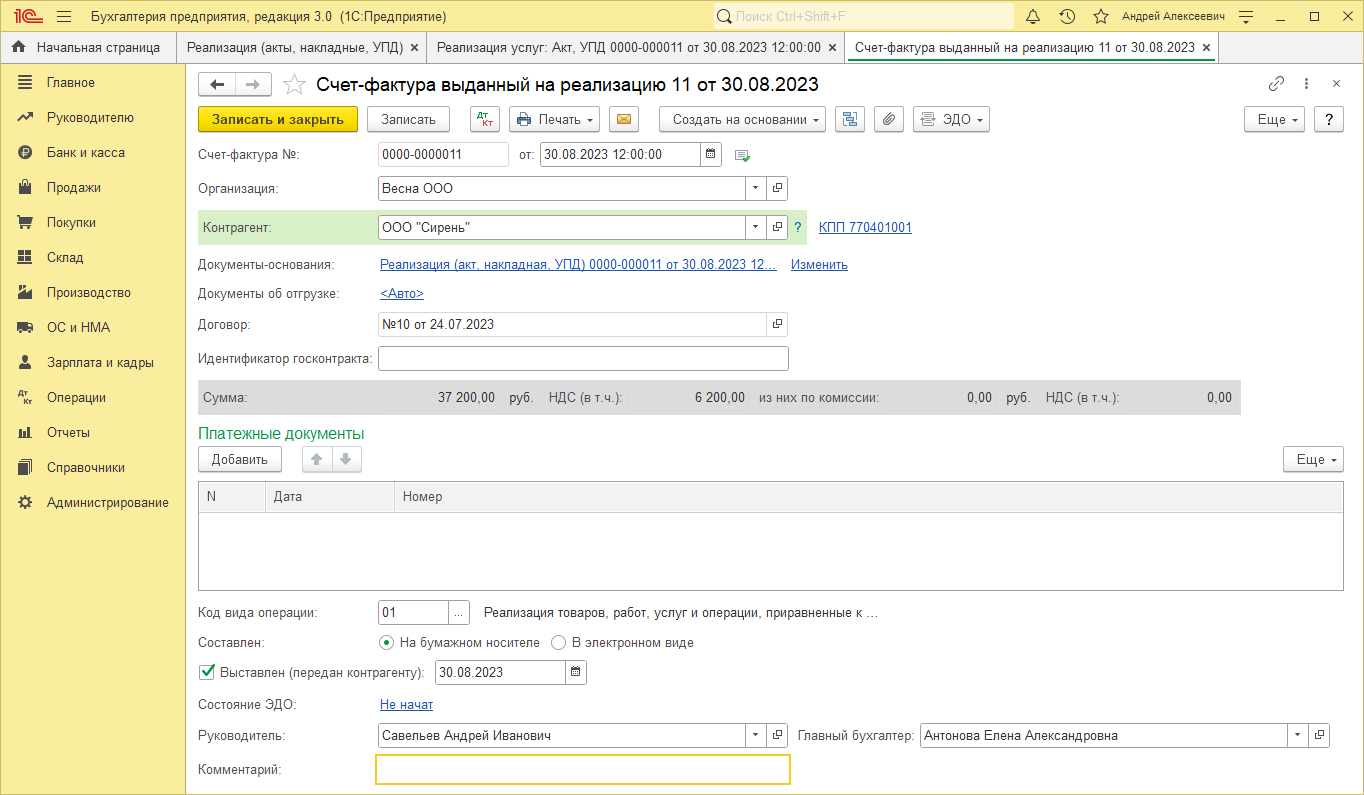Focus Идентификатор госконтракта input field

[583, 358]
